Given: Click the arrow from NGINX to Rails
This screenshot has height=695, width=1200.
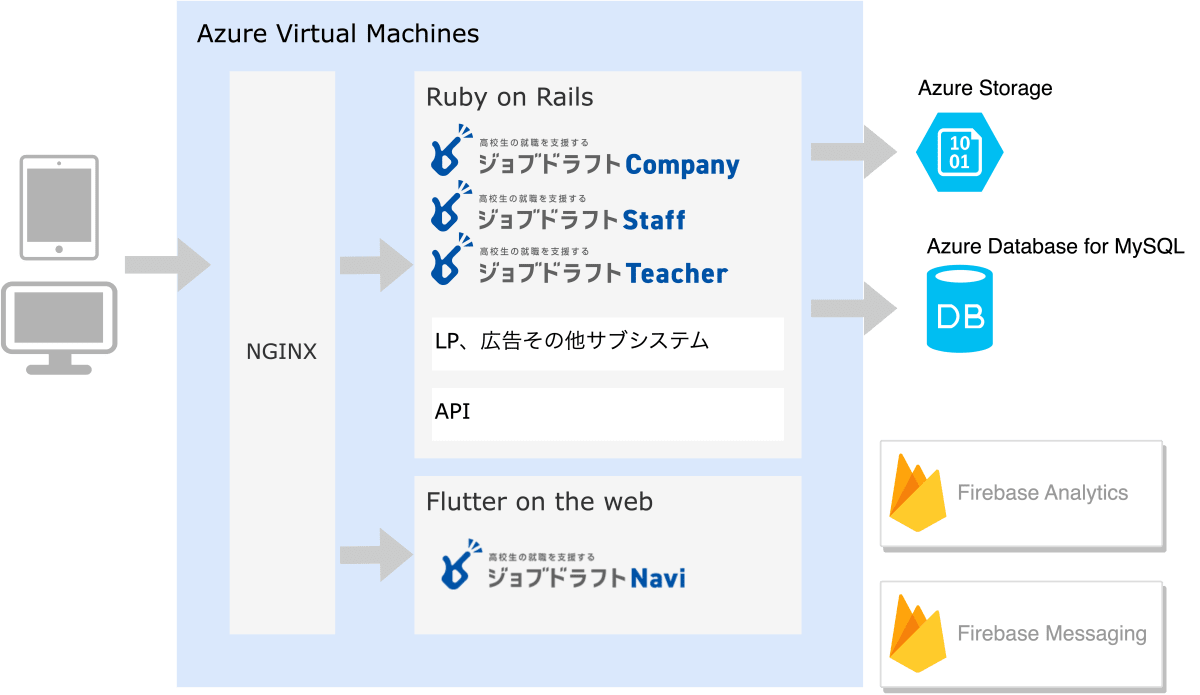Looking at the screenshot, I should click(x=376, y=265).
